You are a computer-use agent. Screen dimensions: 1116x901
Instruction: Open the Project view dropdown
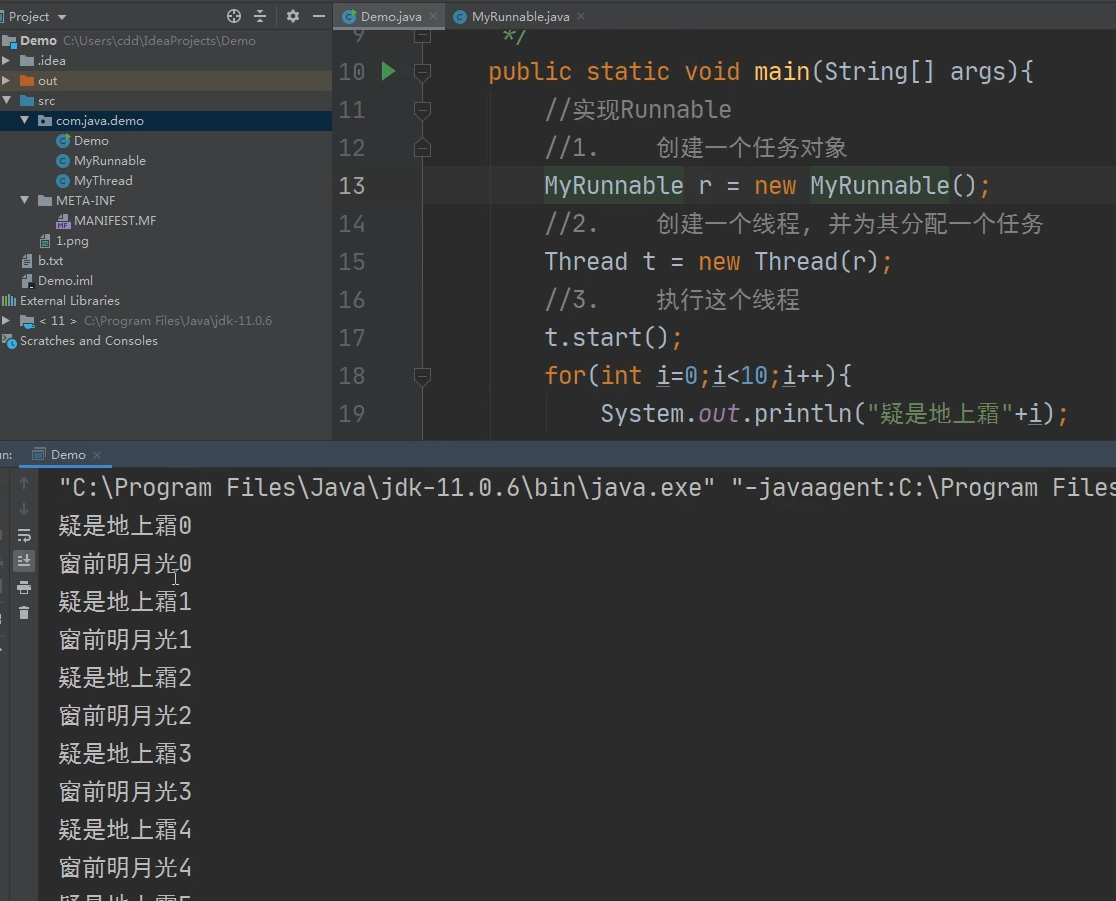tap(37, 16)
